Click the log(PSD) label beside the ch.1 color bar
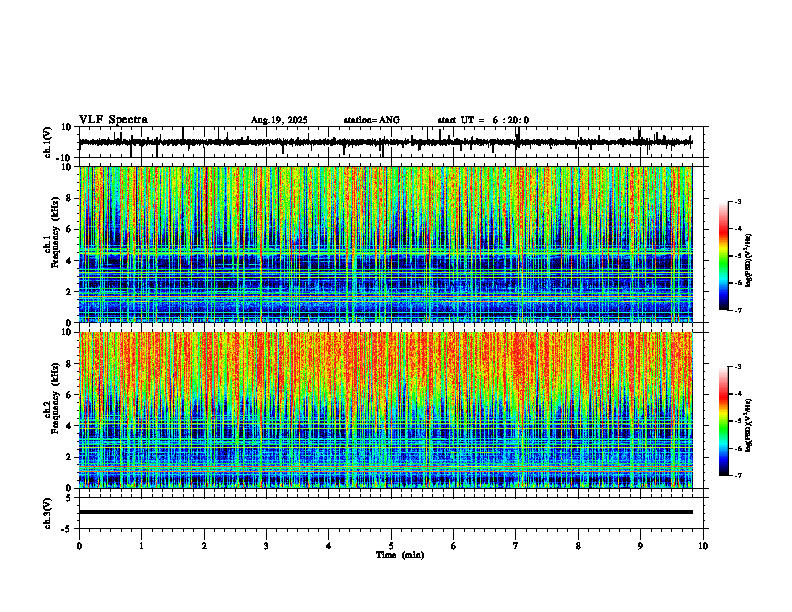This screenshot has width=792, height=612. click(x=749, y=261)
